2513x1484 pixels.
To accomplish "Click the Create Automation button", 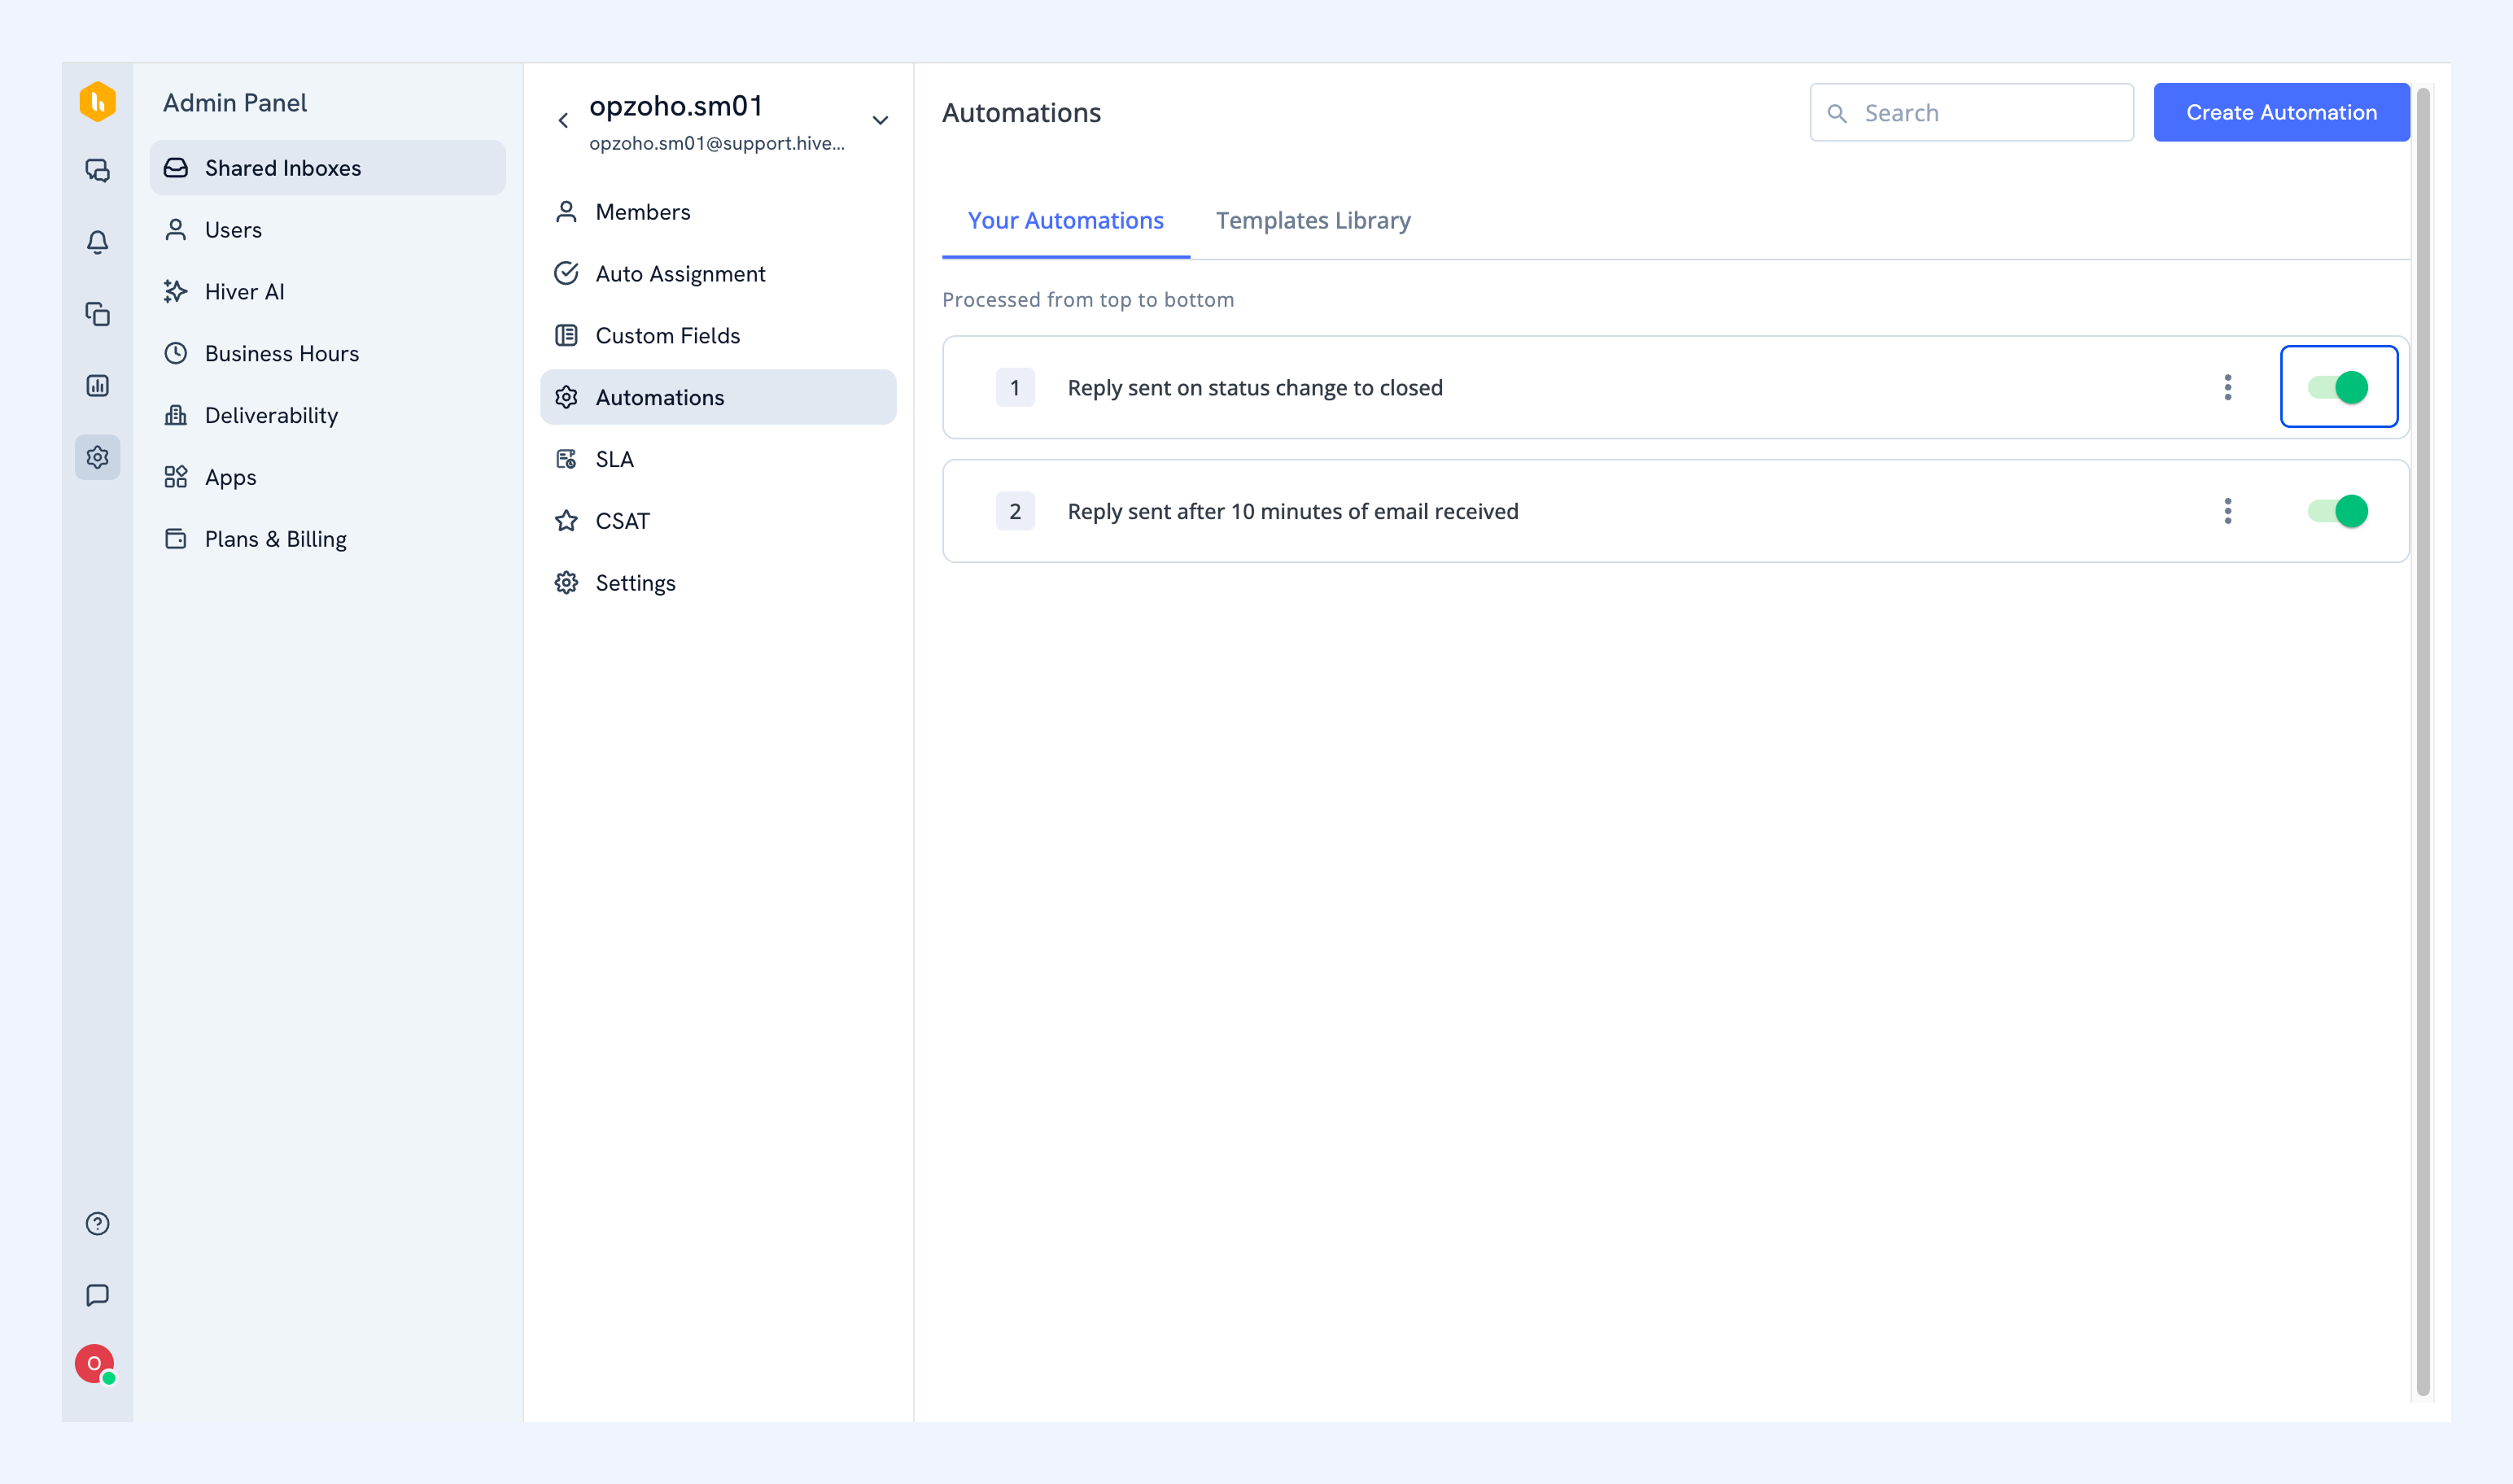I will point(2281,112).
